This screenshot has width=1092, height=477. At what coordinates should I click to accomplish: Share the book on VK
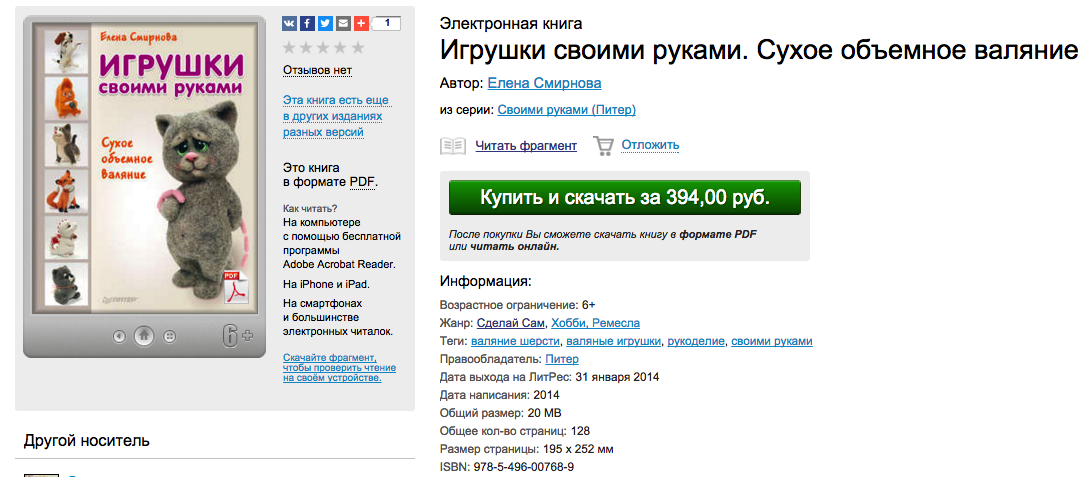[290, 24]
